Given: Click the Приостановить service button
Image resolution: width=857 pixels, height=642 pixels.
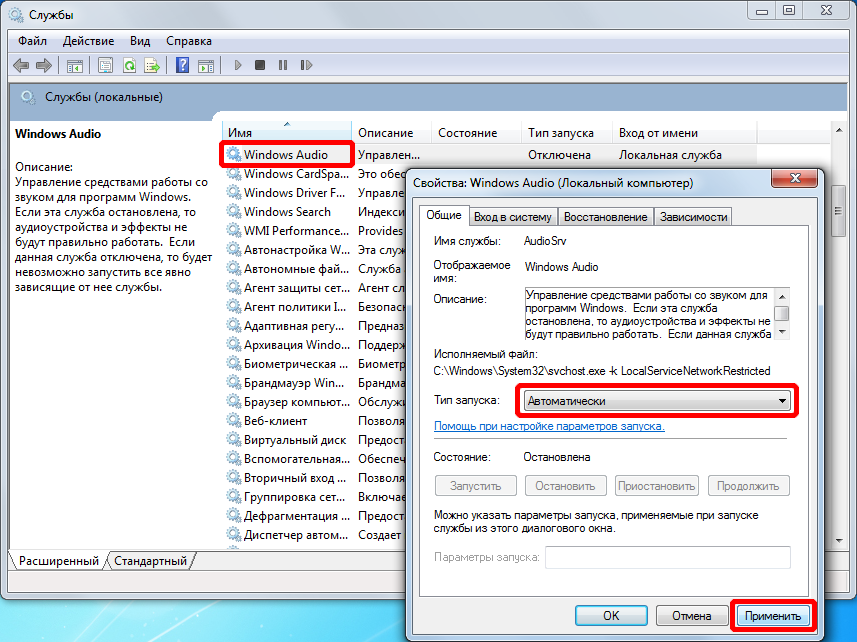Looking at the screenshot, I should coord(656,486).
